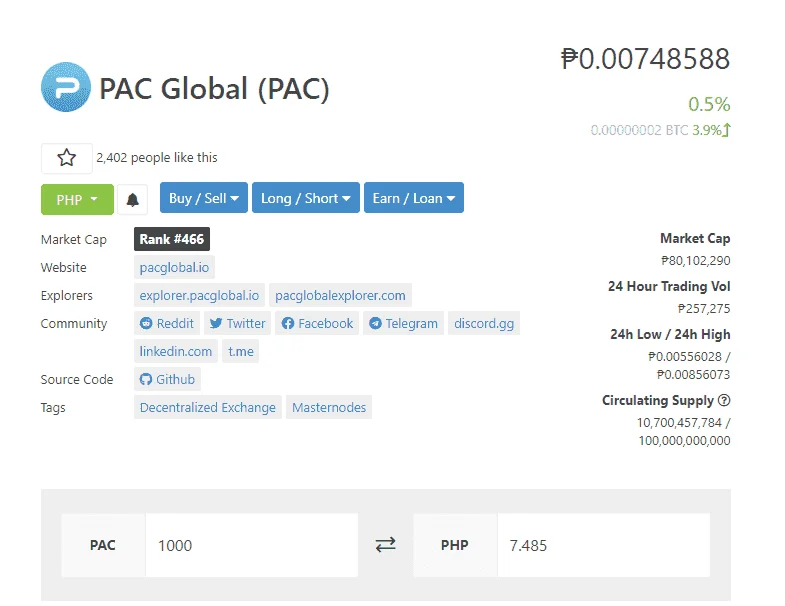Image resolution: width=785 pixels, height=606 pixels.
Task: Click the swap arrows converter icon
Action: coord(385,544)
